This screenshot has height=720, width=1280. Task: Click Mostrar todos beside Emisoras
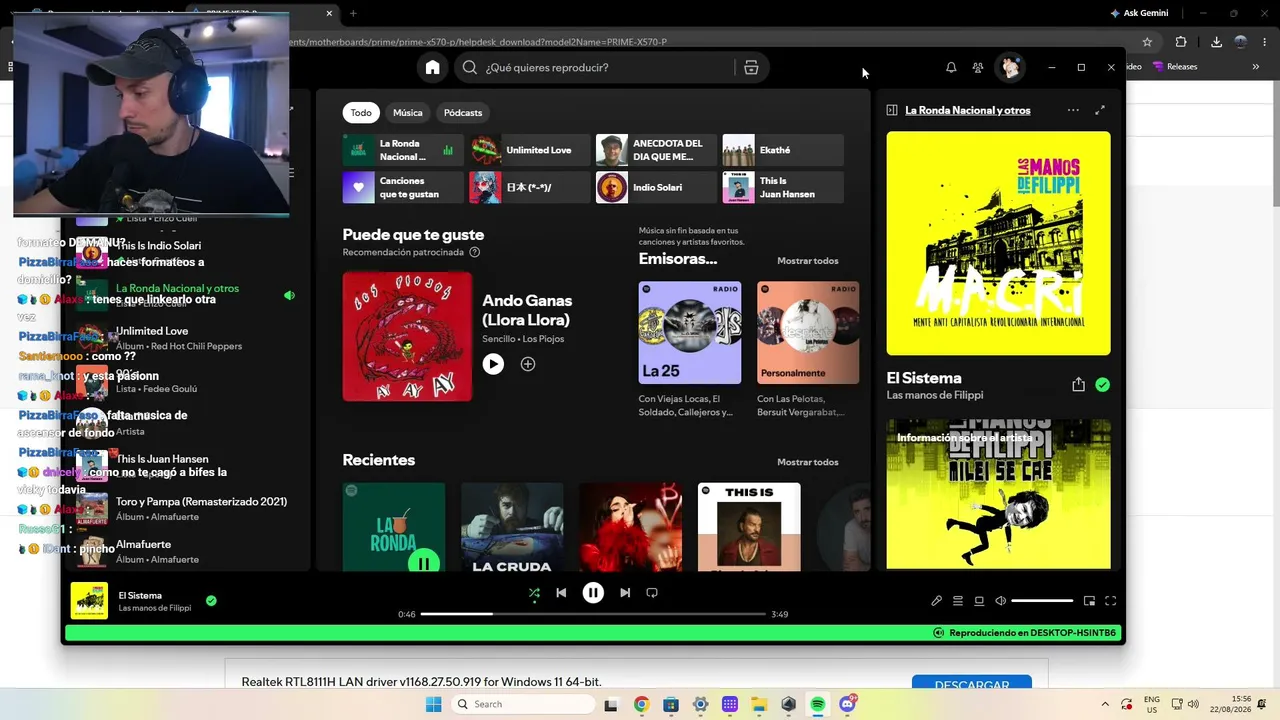[808, 261]
